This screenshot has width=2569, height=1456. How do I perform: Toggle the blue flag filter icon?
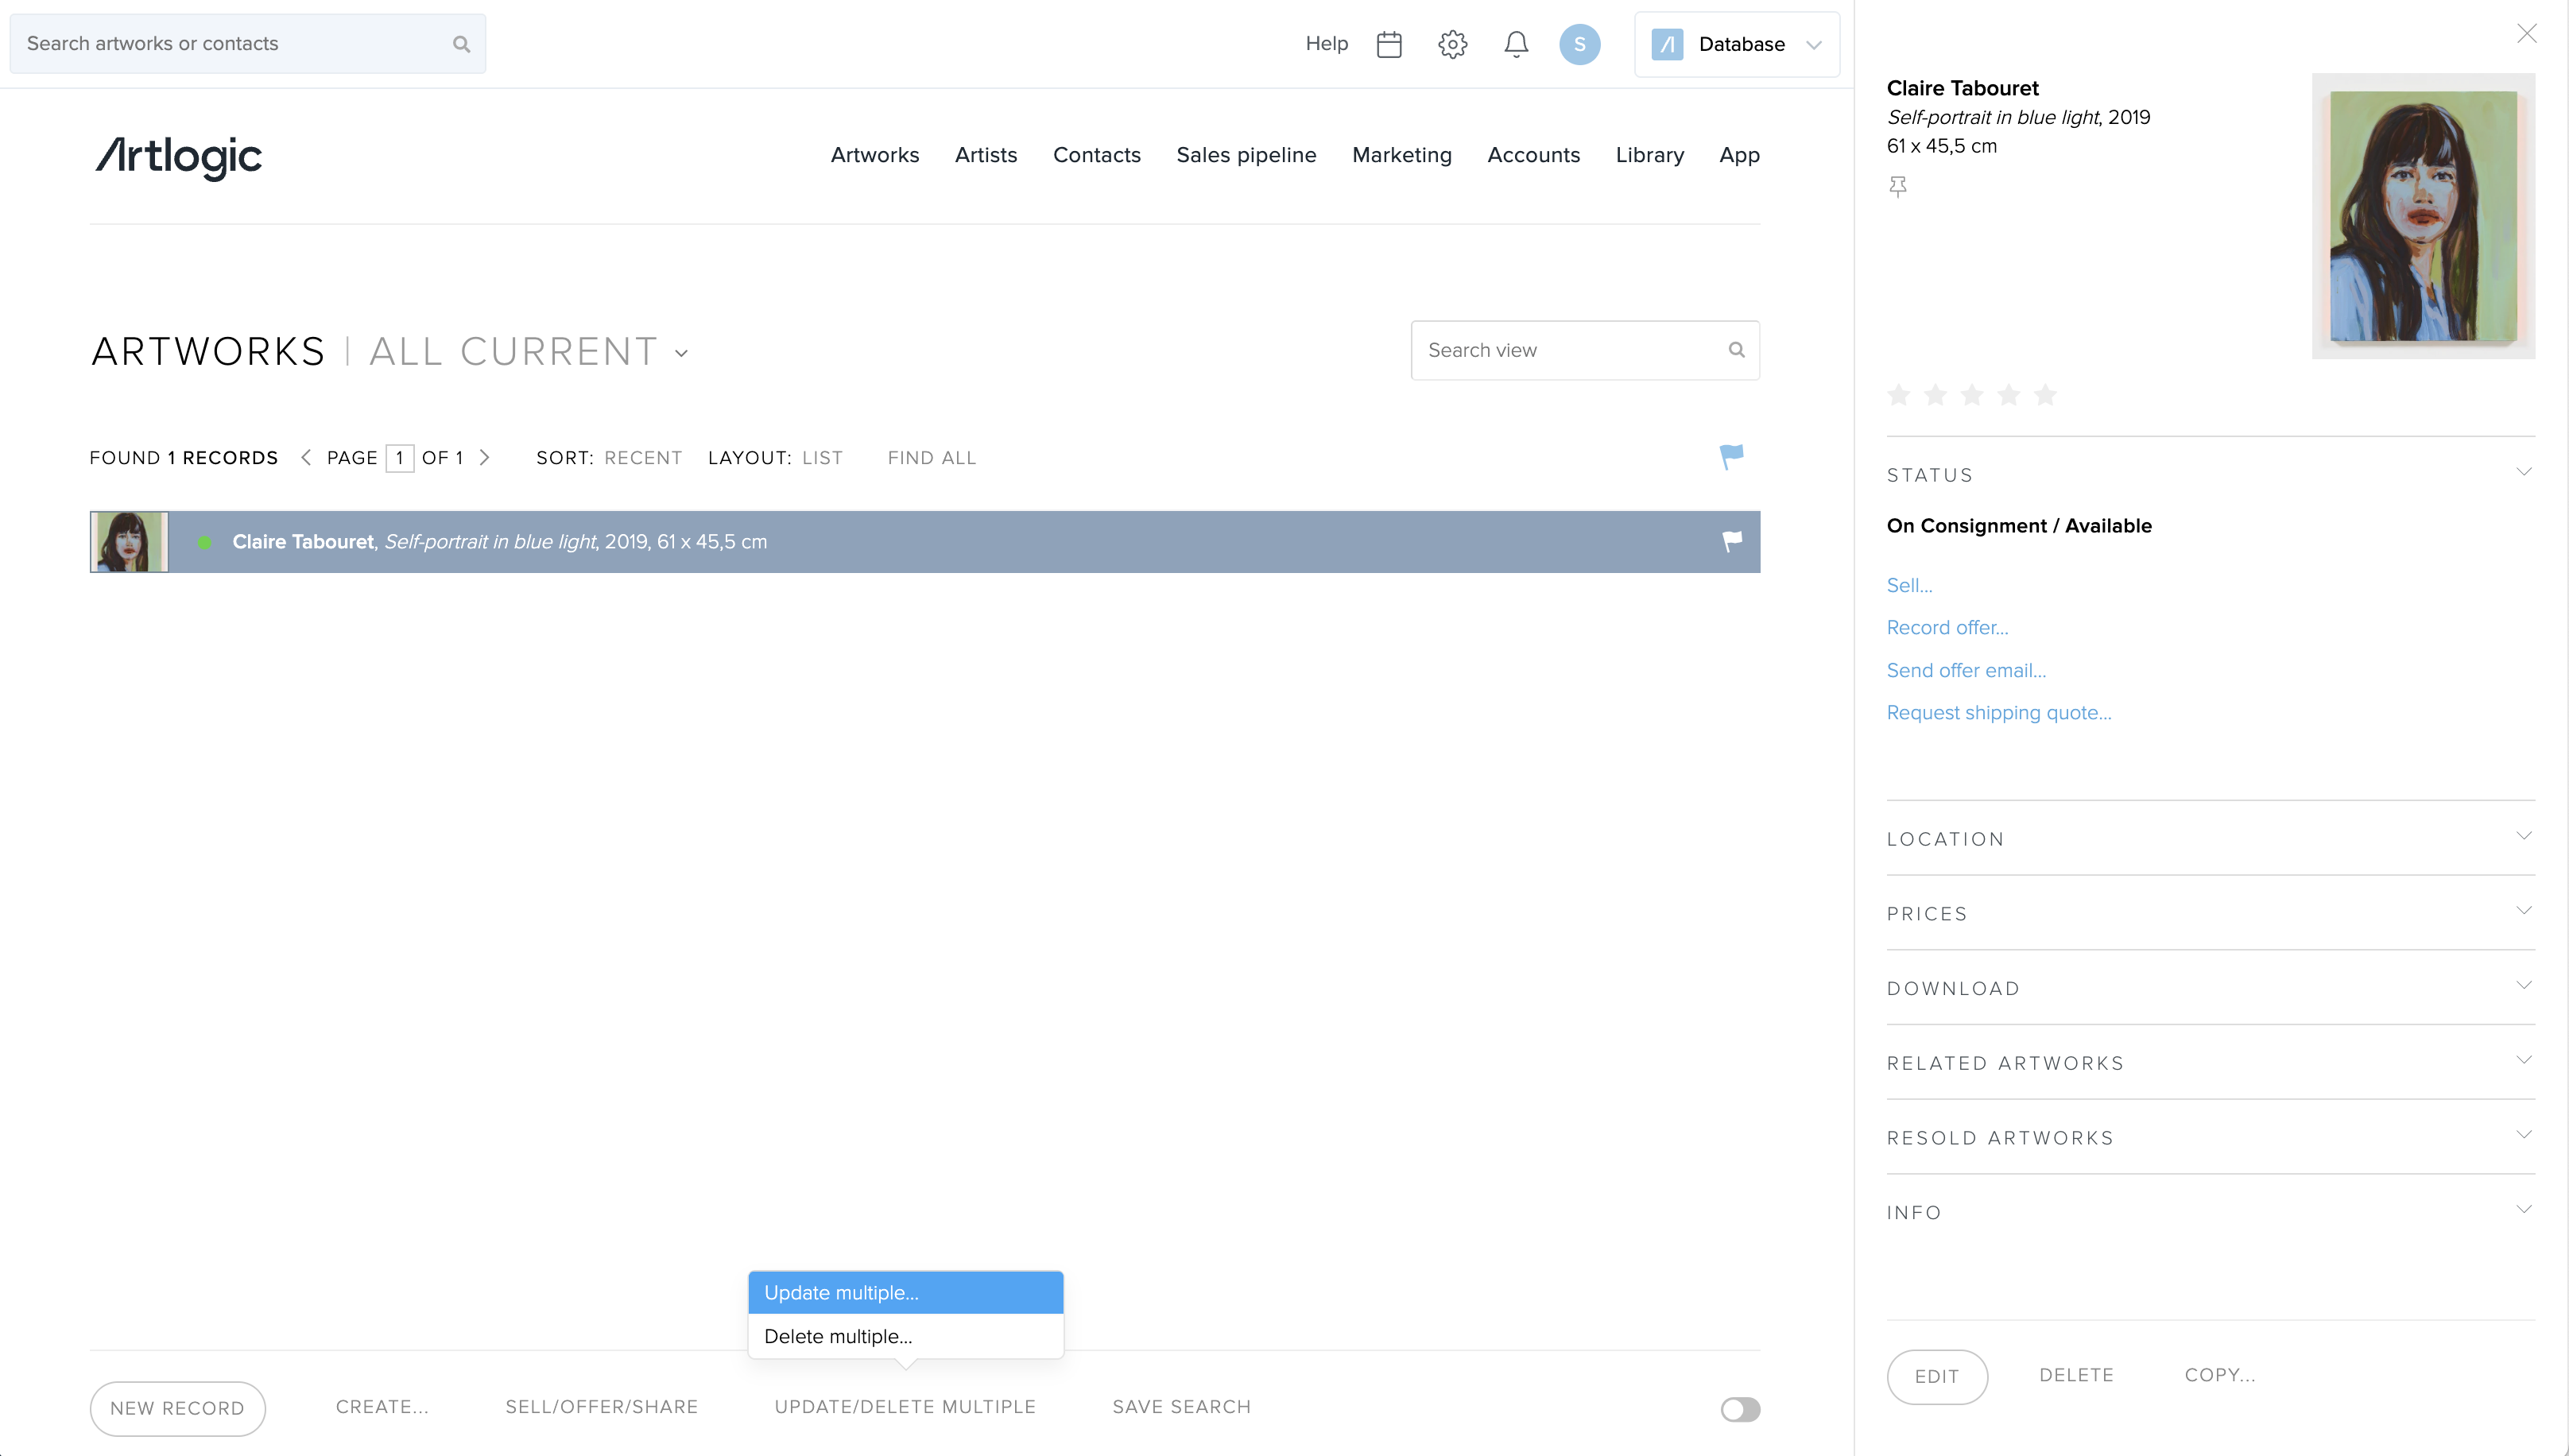click(1731, 456)
